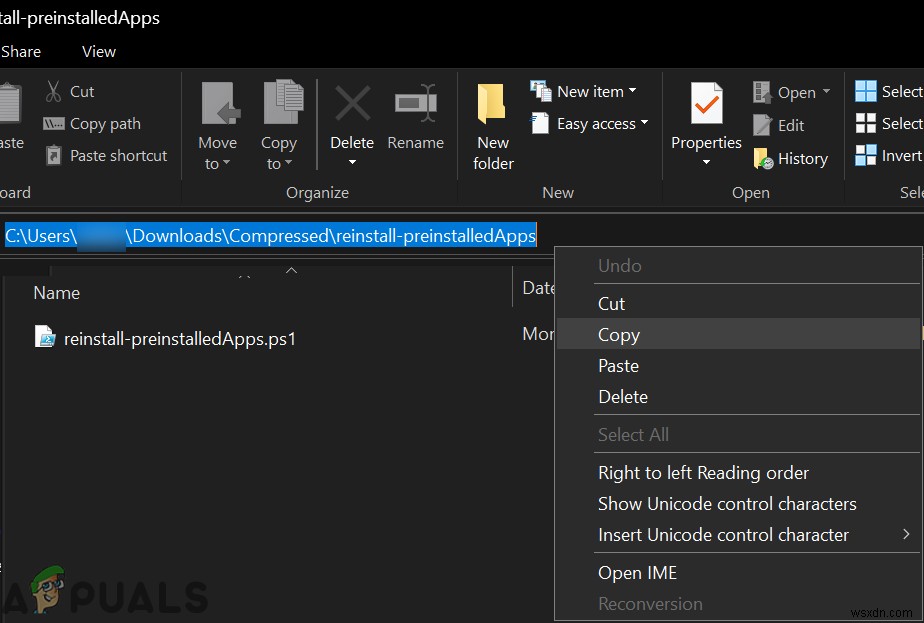Click the Select all grid icon
The height and width of the screenshot is (623, 924).
[x=866, y=91]
